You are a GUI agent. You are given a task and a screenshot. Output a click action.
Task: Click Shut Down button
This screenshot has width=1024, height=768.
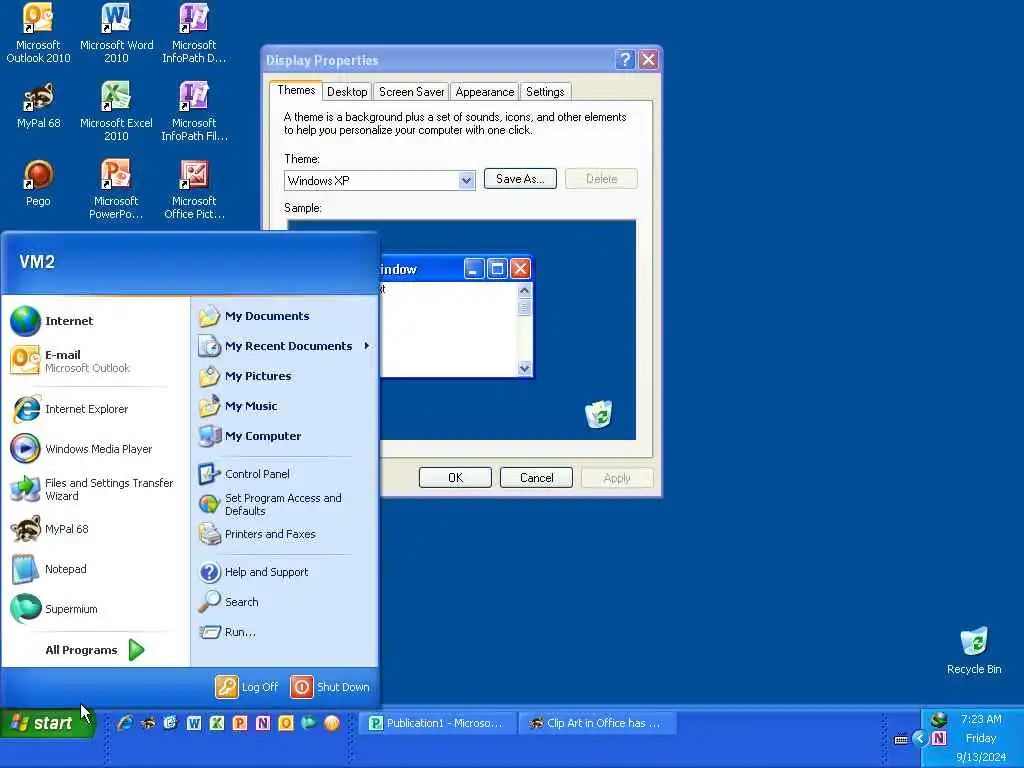330,687
